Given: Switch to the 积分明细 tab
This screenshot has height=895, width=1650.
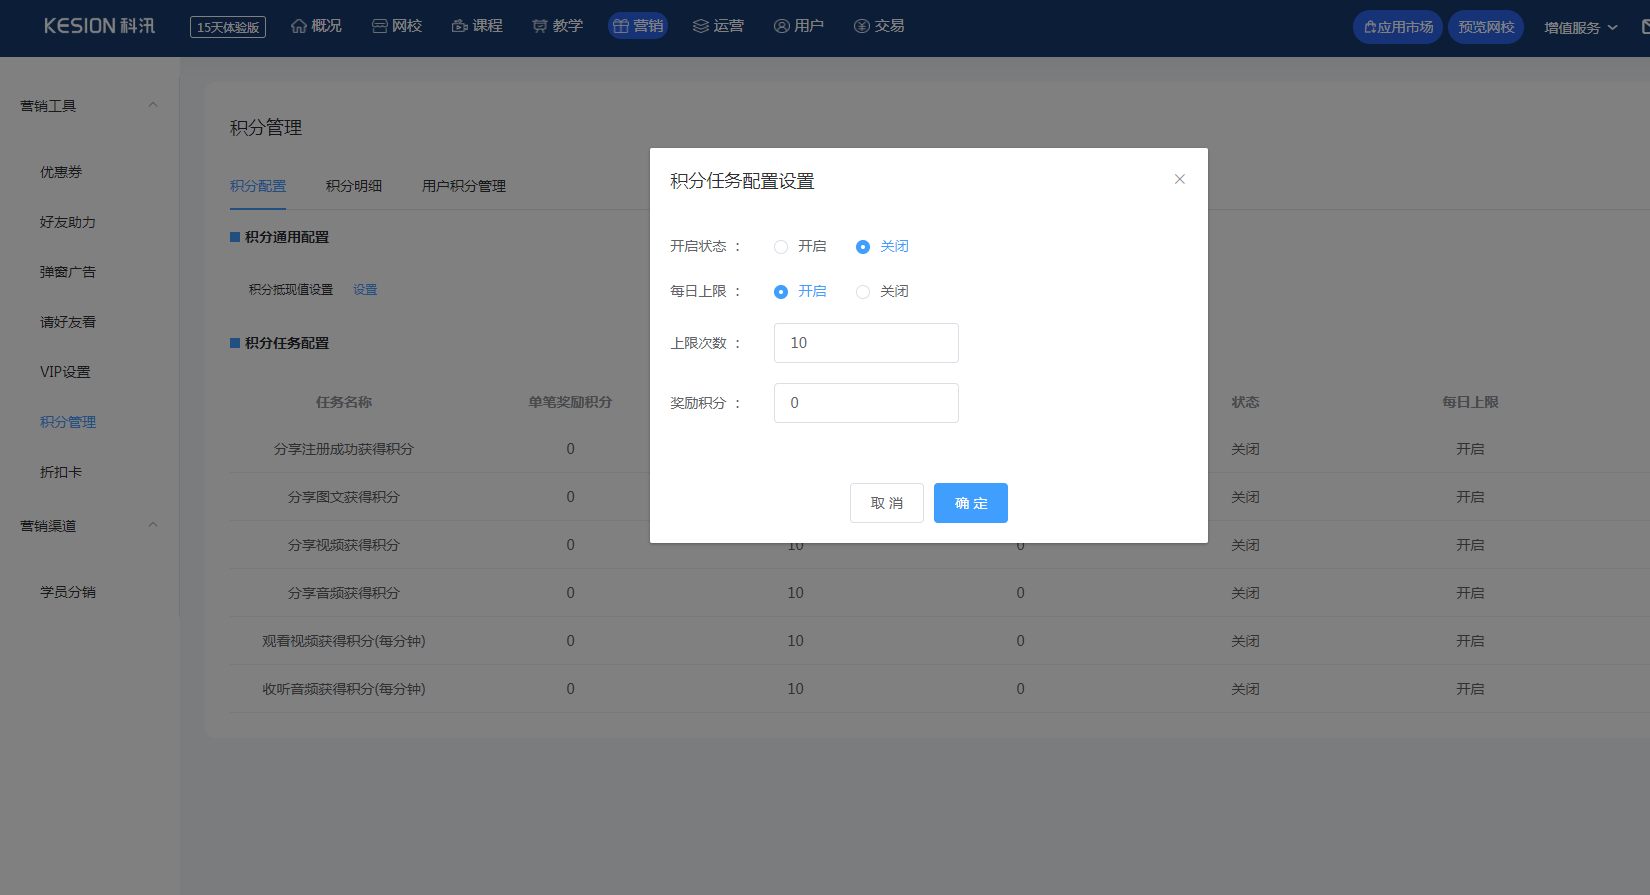Looking at the screenshot, I should 354,186.
